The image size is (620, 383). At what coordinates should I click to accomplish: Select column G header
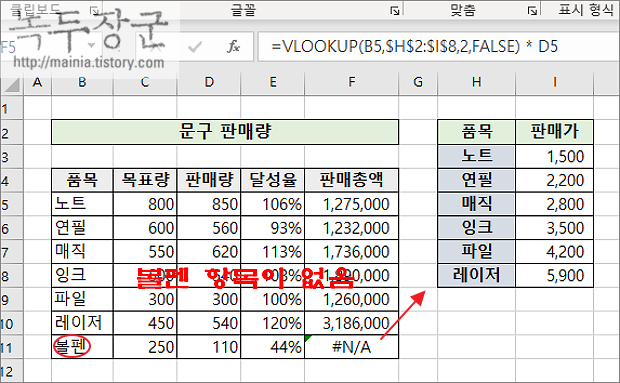(x=418, y=83)
